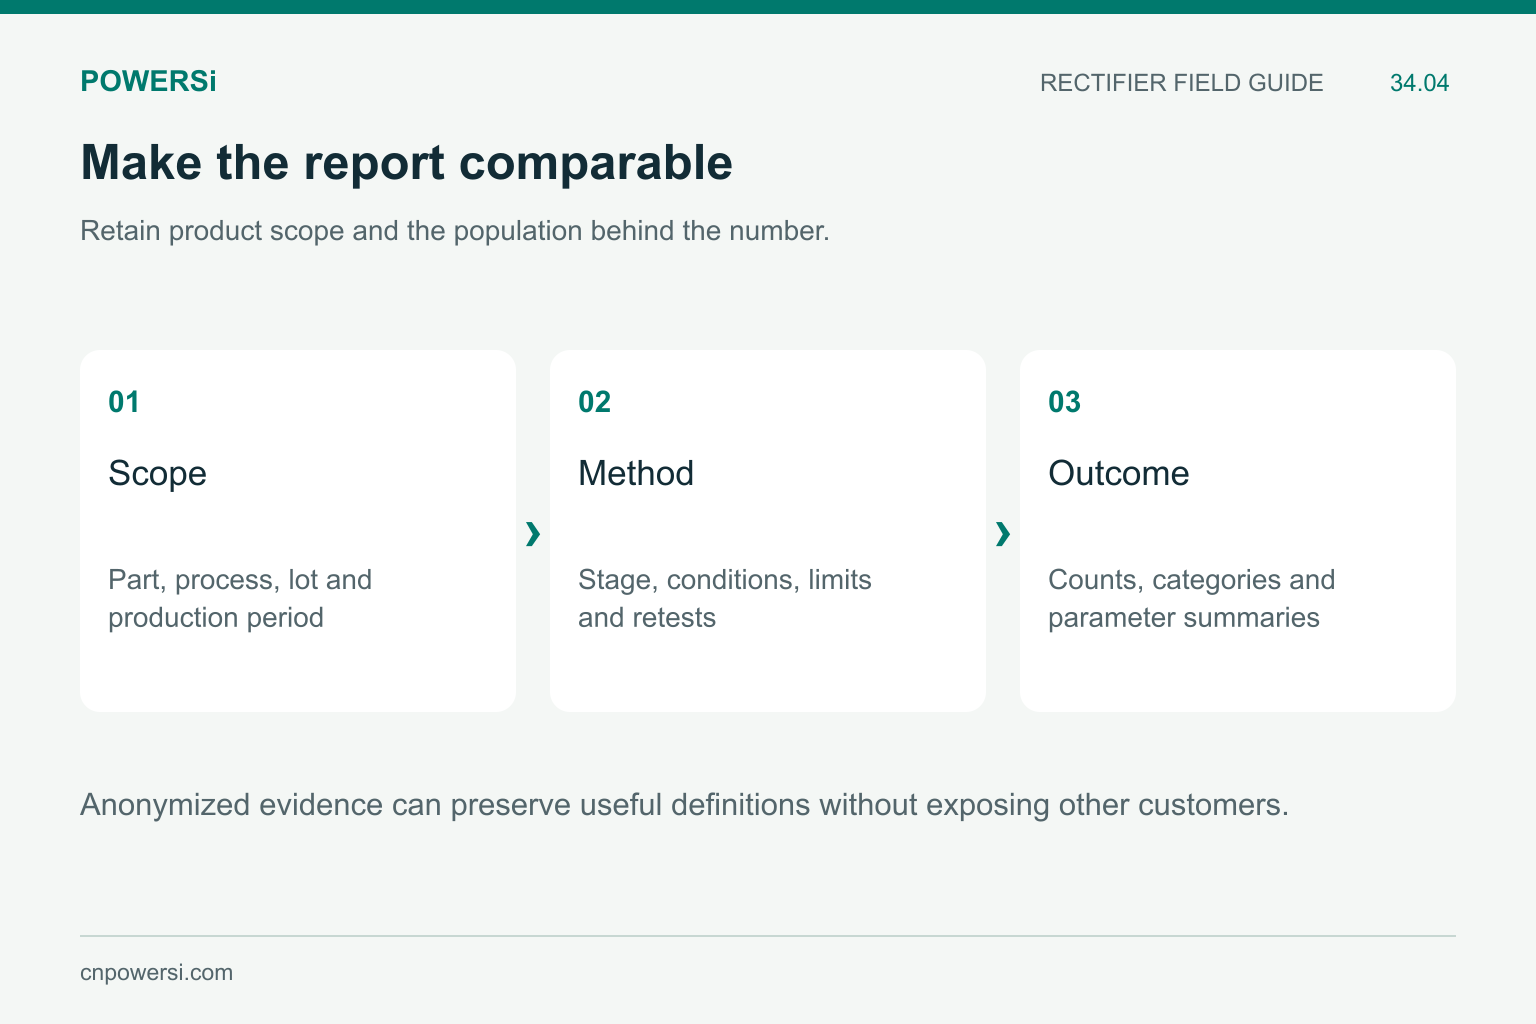Click Stage, conditions, limits description text
1536x1024 pixels.
click(725, 598)
